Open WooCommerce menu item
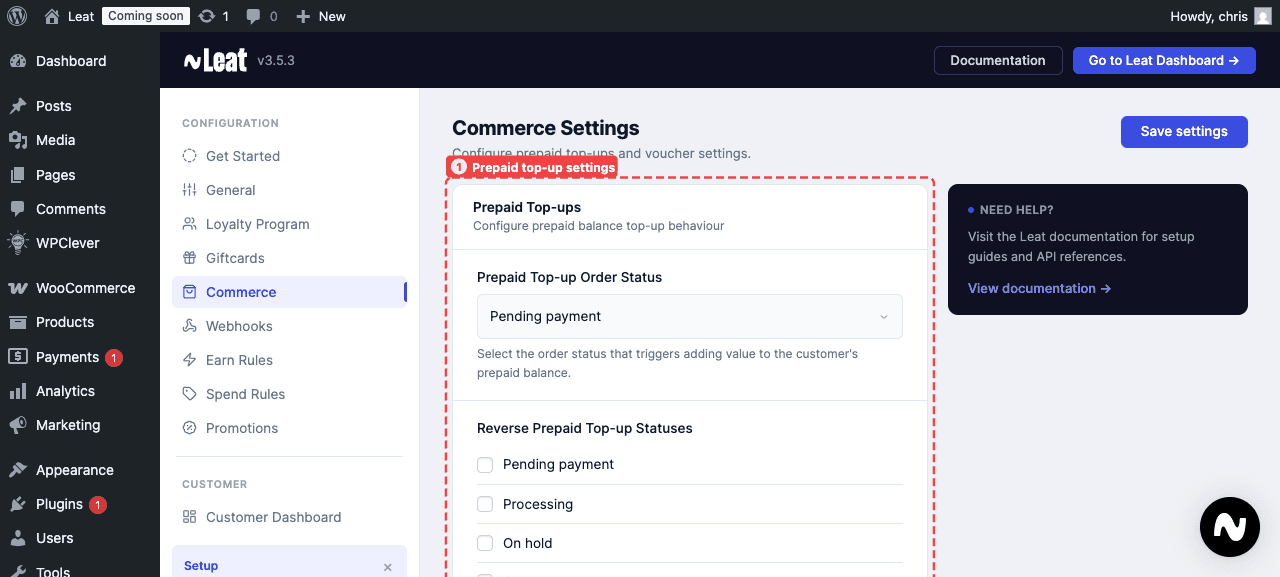 coord(80,288)
